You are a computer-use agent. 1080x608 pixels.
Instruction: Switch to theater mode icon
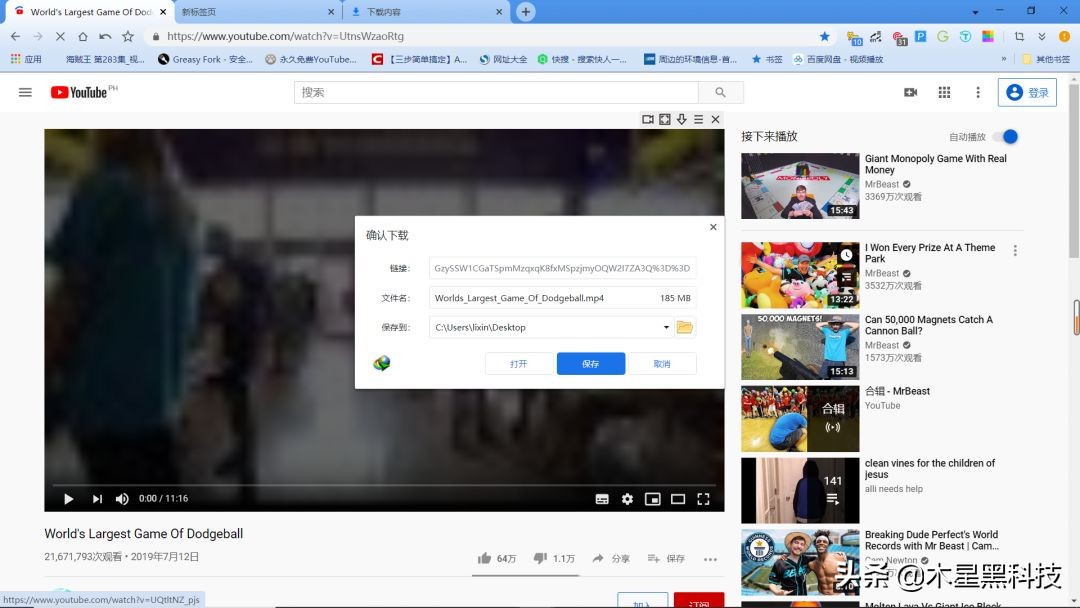(678, 498)
